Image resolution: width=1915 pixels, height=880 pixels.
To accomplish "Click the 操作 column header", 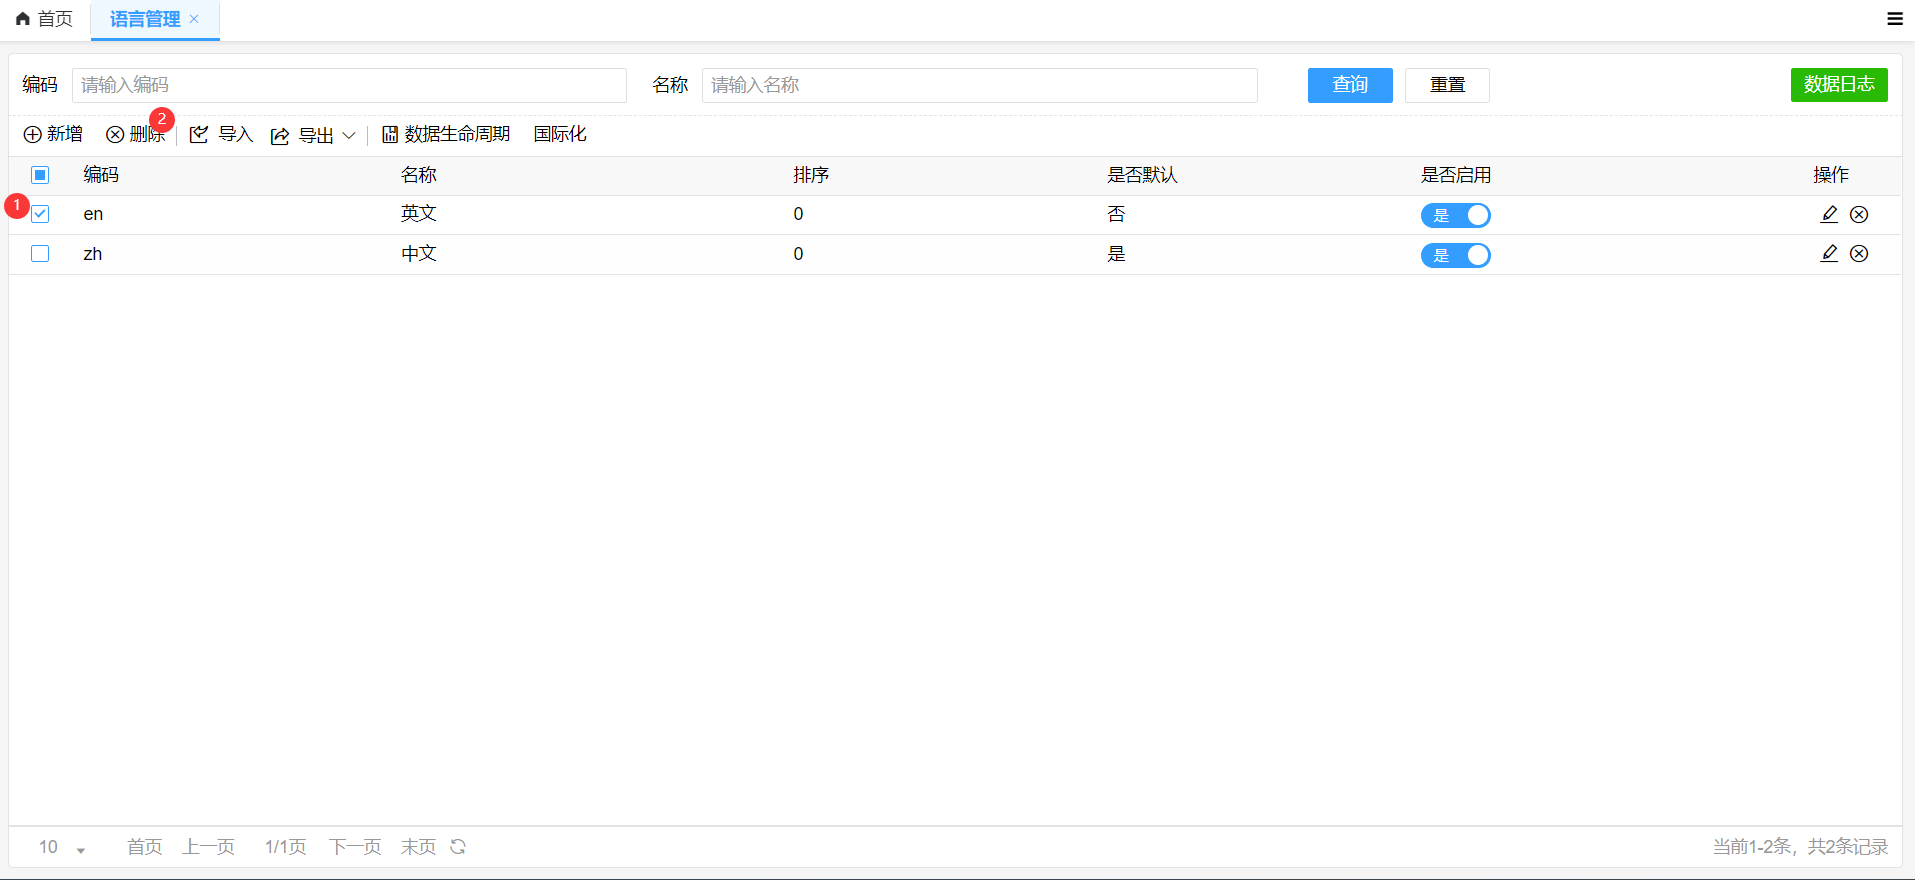I will (1831, 175).
